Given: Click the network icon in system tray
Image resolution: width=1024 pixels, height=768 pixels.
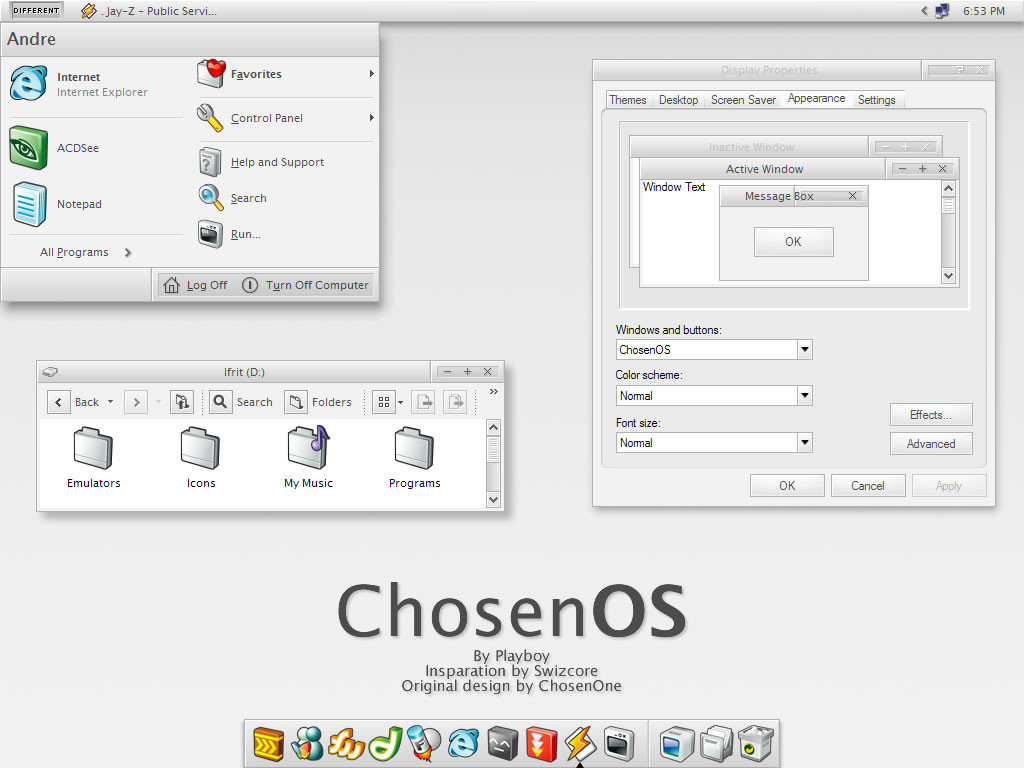Looking at the screenshot, I should coord(942,11).
